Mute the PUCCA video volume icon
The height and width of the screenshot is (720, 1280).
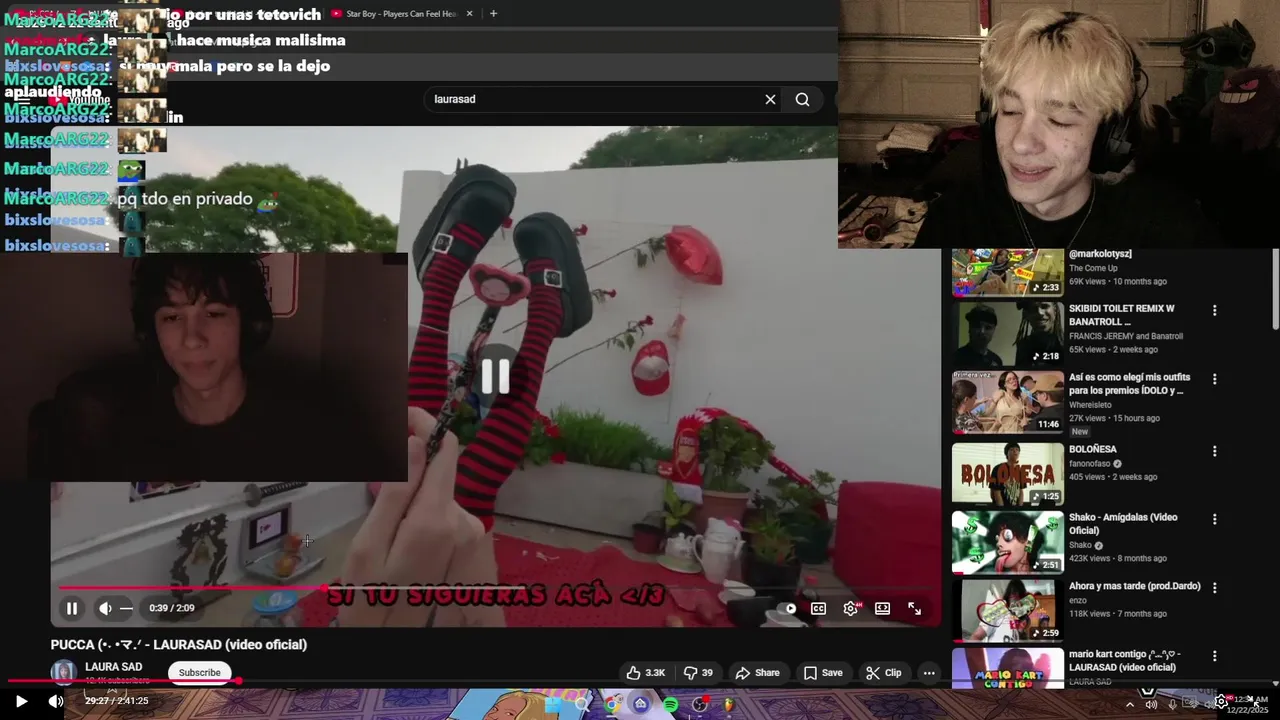[105, 608]
